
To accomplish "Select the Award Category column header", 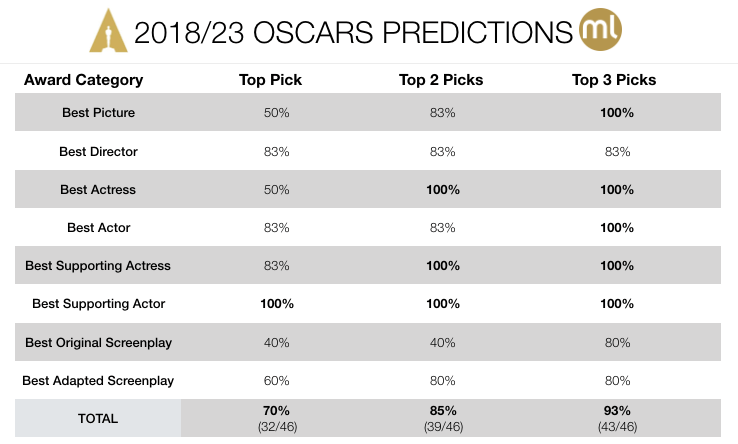I will [x=83, y=80].
